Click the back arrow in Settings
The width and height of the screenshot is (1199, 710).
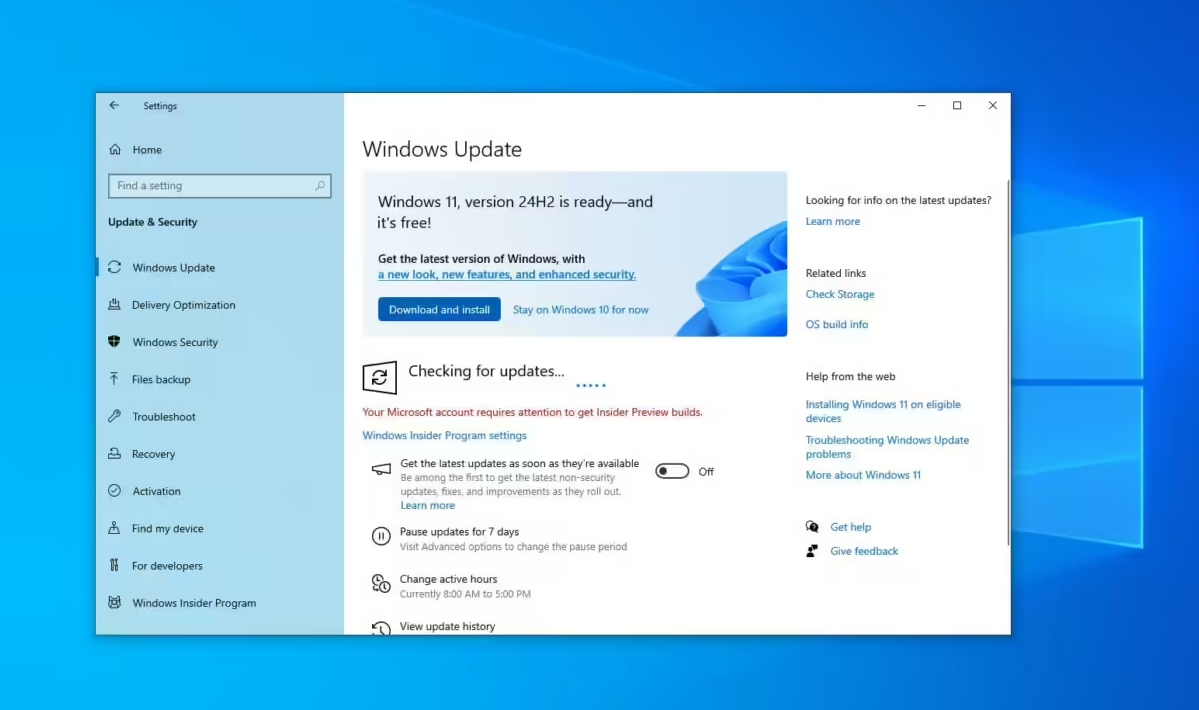pyautogui.click(x=114, y=105)
